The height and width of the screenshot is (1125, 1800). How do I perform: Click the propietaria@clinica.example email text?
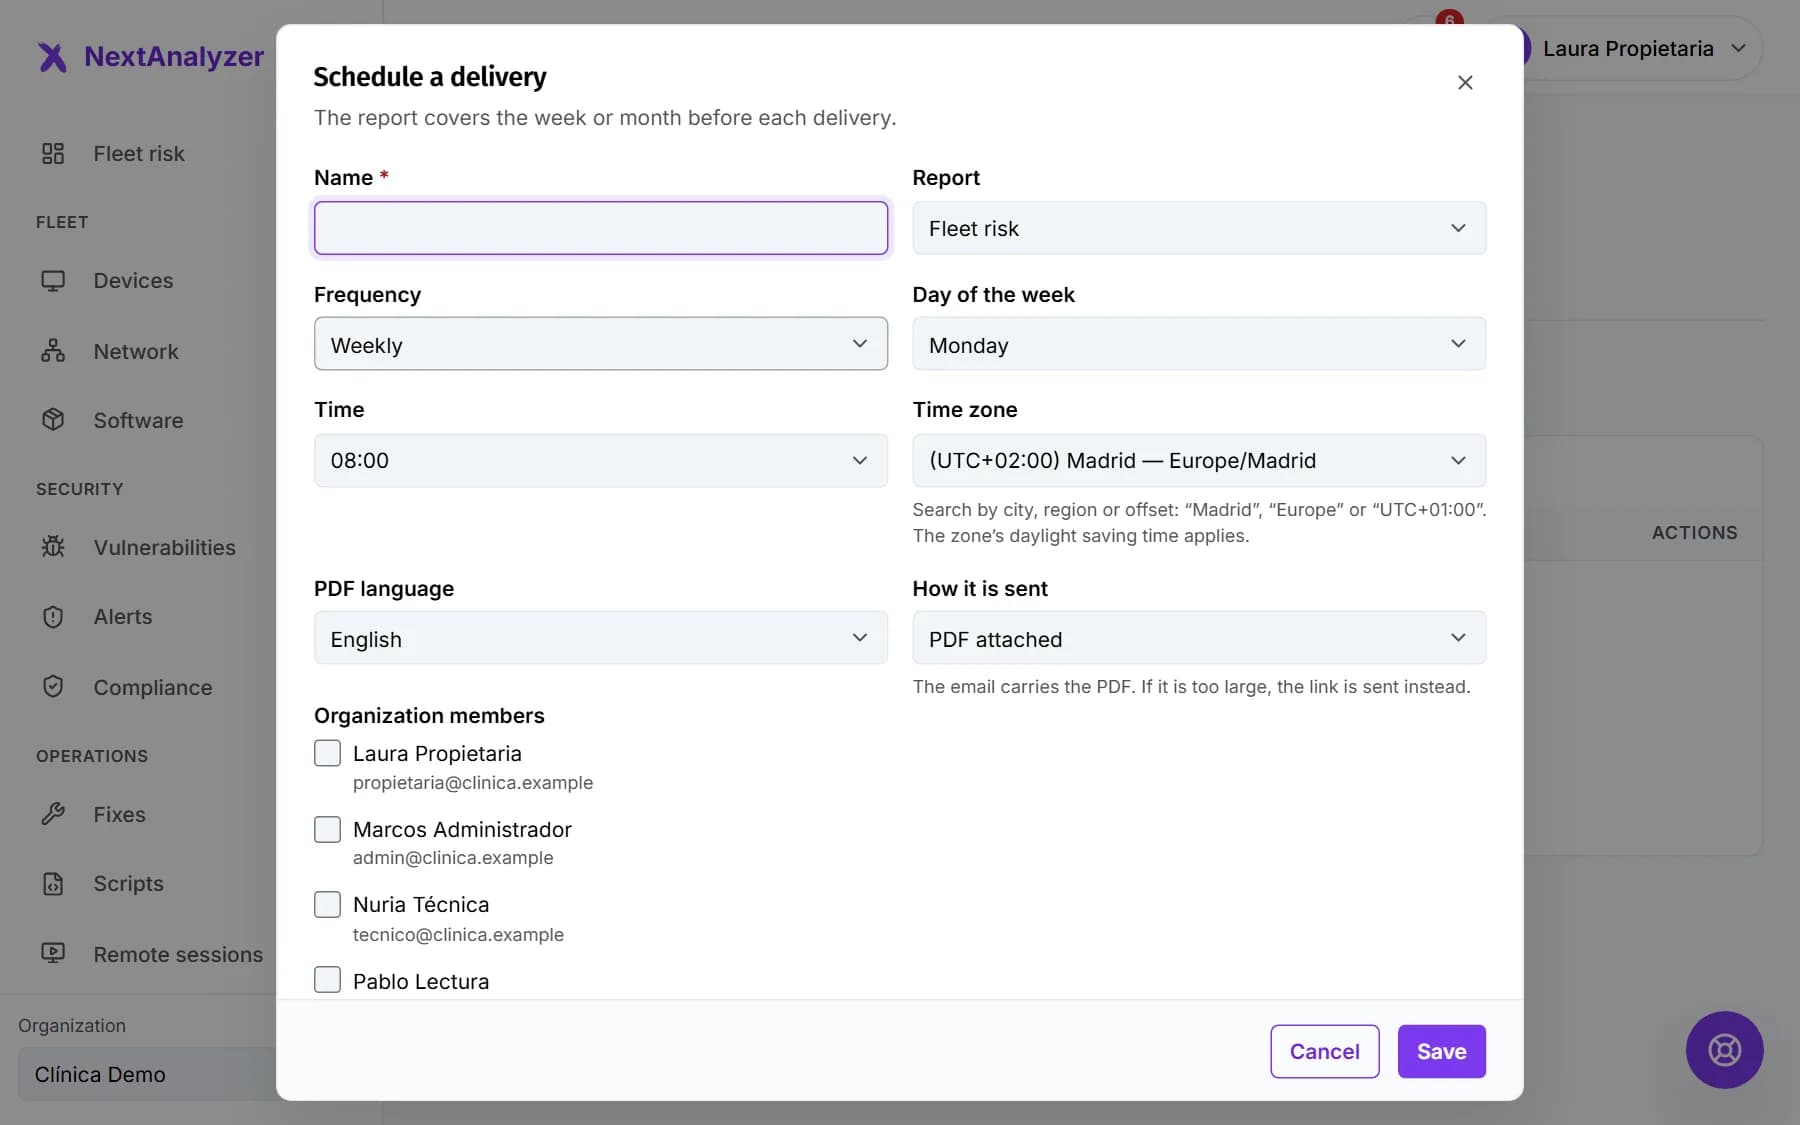pos(472,782)
